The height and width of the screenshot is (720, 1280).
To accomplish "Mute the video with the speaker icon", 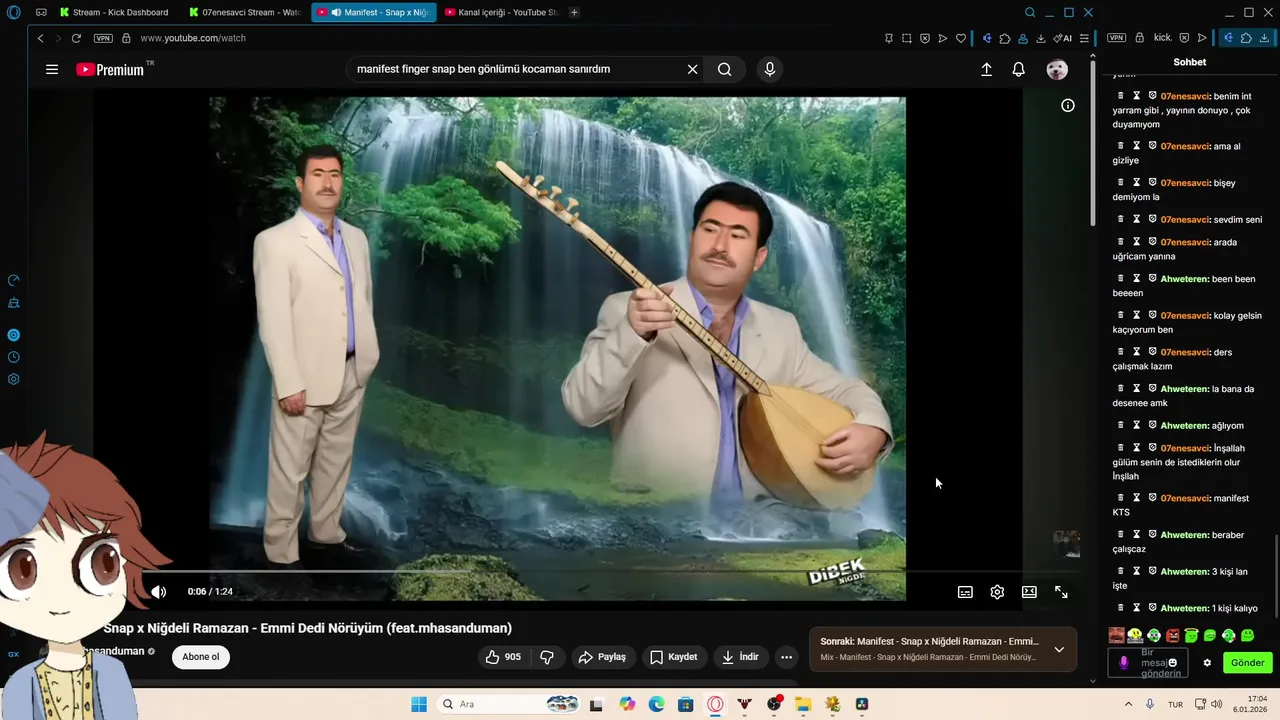I will 159,592.
